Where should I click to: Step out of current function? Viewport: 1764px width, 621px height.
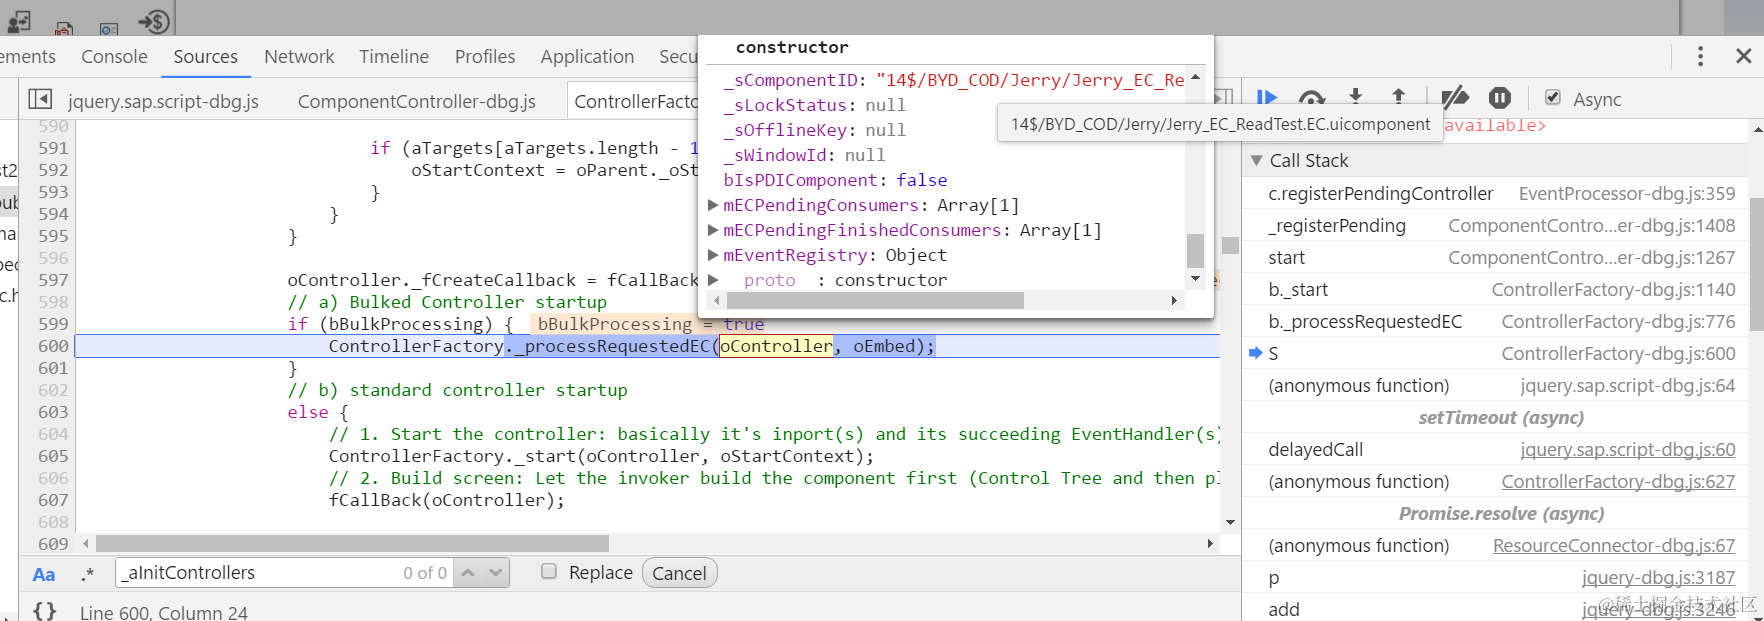(x=1398, y=98)
